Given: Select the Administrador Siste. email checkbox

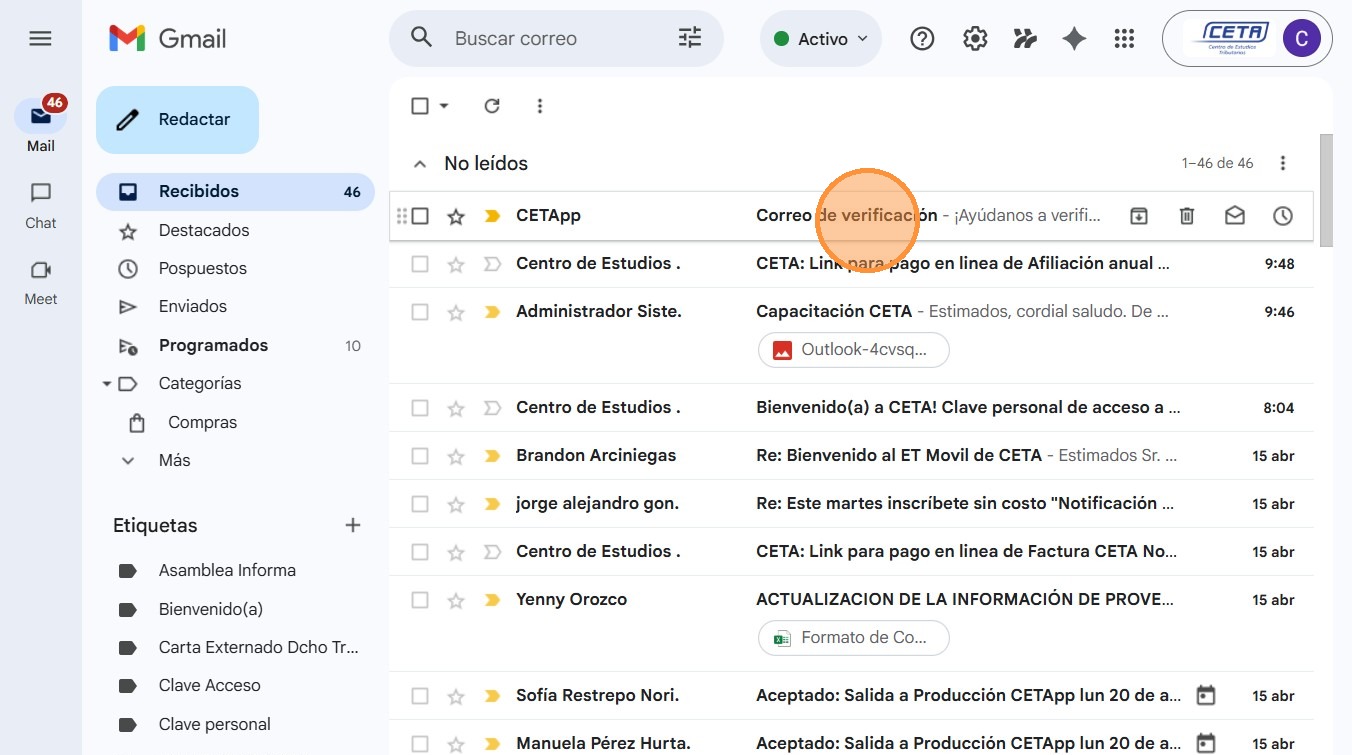Looking at the screenshot, I should pos(420,312).
